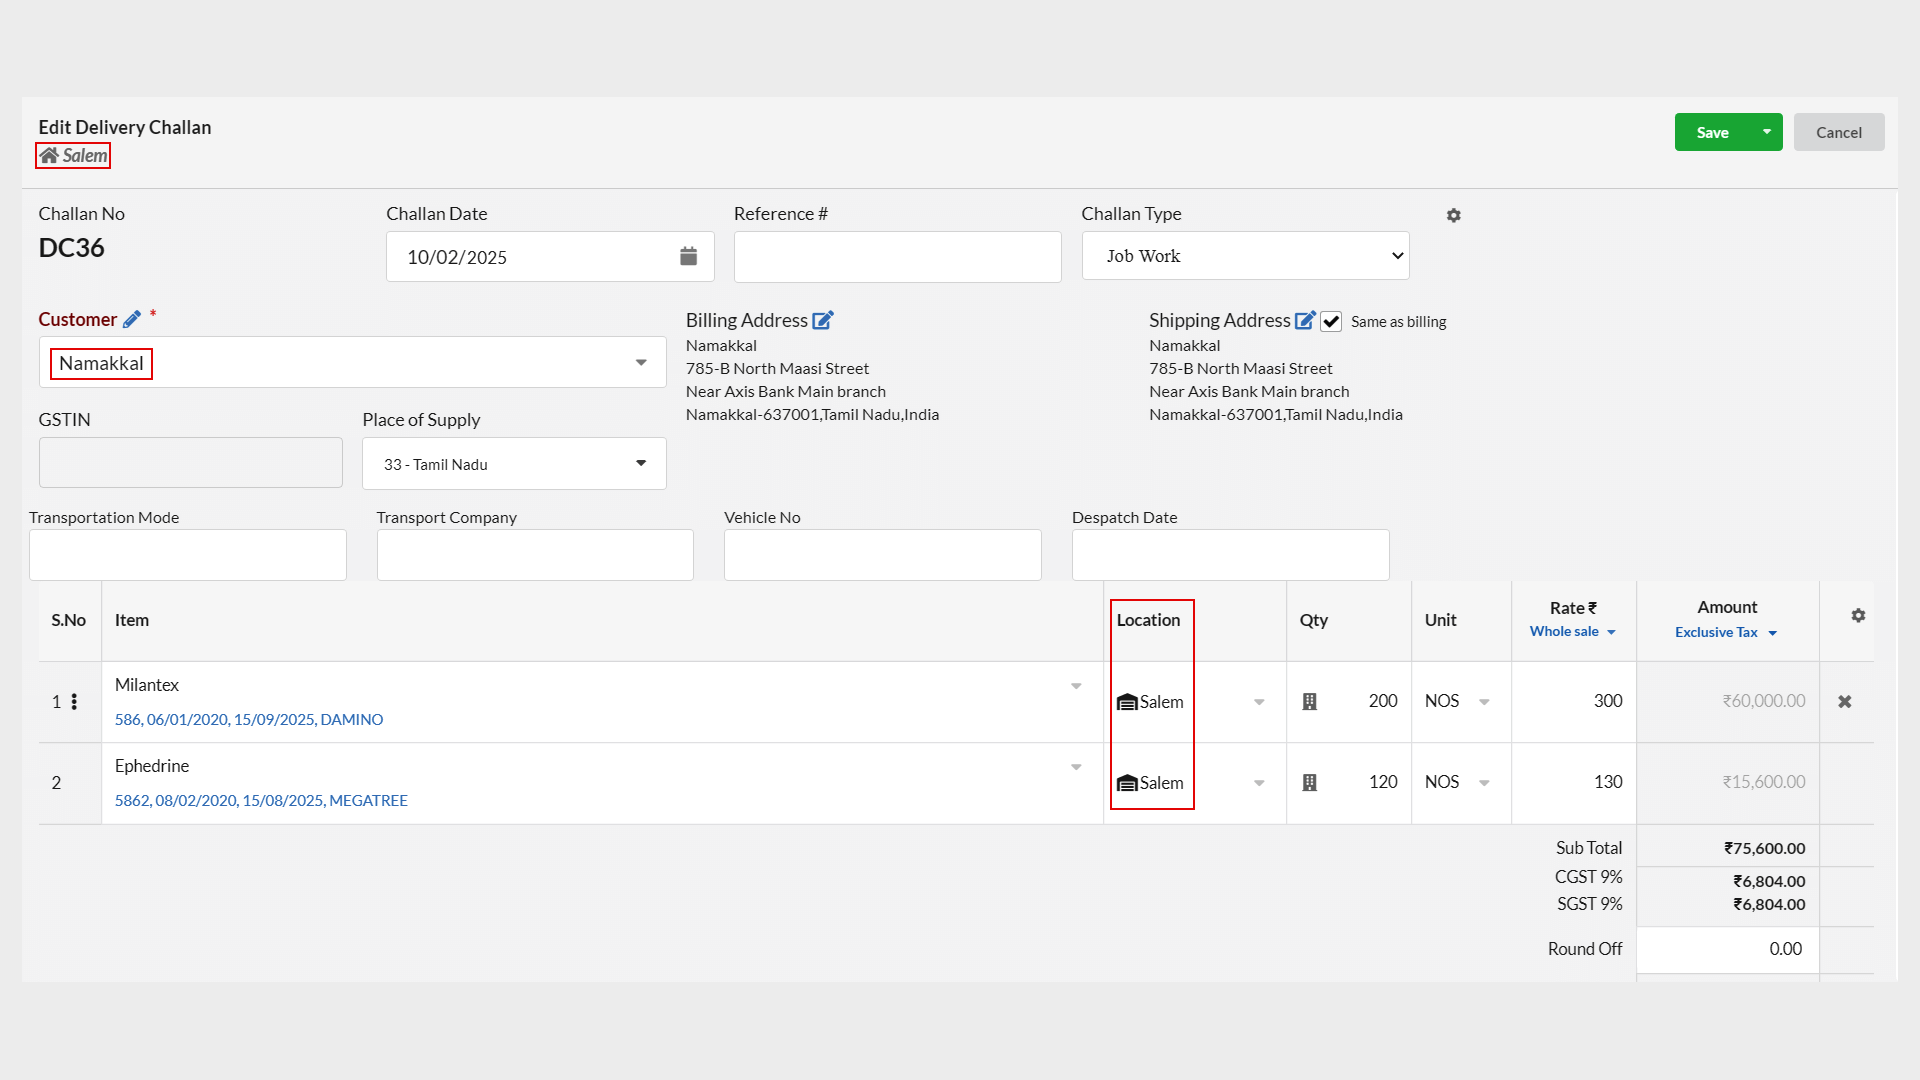
Task: Click the column settings gear icon
Action: pos(1858,616)
